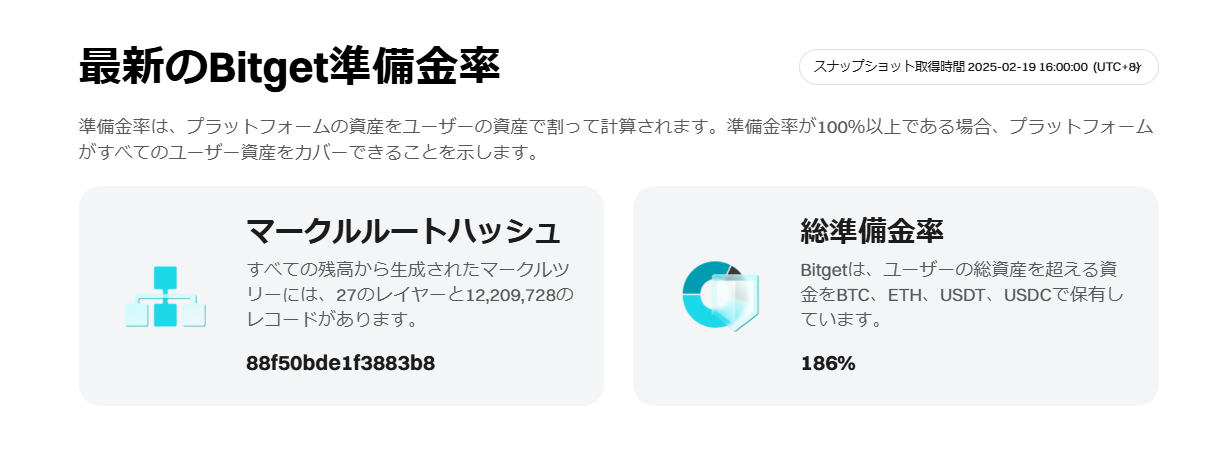Viewport: 1217px width, 452px height.
Task: Click the 186% reserve ratio value
Action: [x=828, y=363]
